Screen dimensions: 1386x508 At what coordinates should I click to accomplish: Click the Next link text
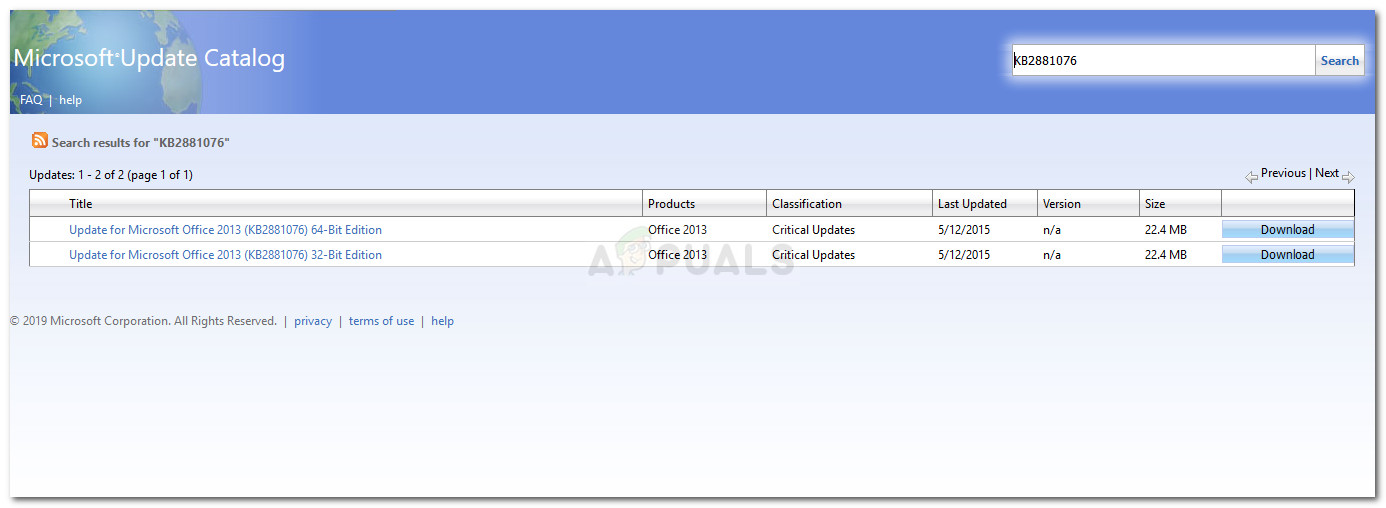point(1327,173)
